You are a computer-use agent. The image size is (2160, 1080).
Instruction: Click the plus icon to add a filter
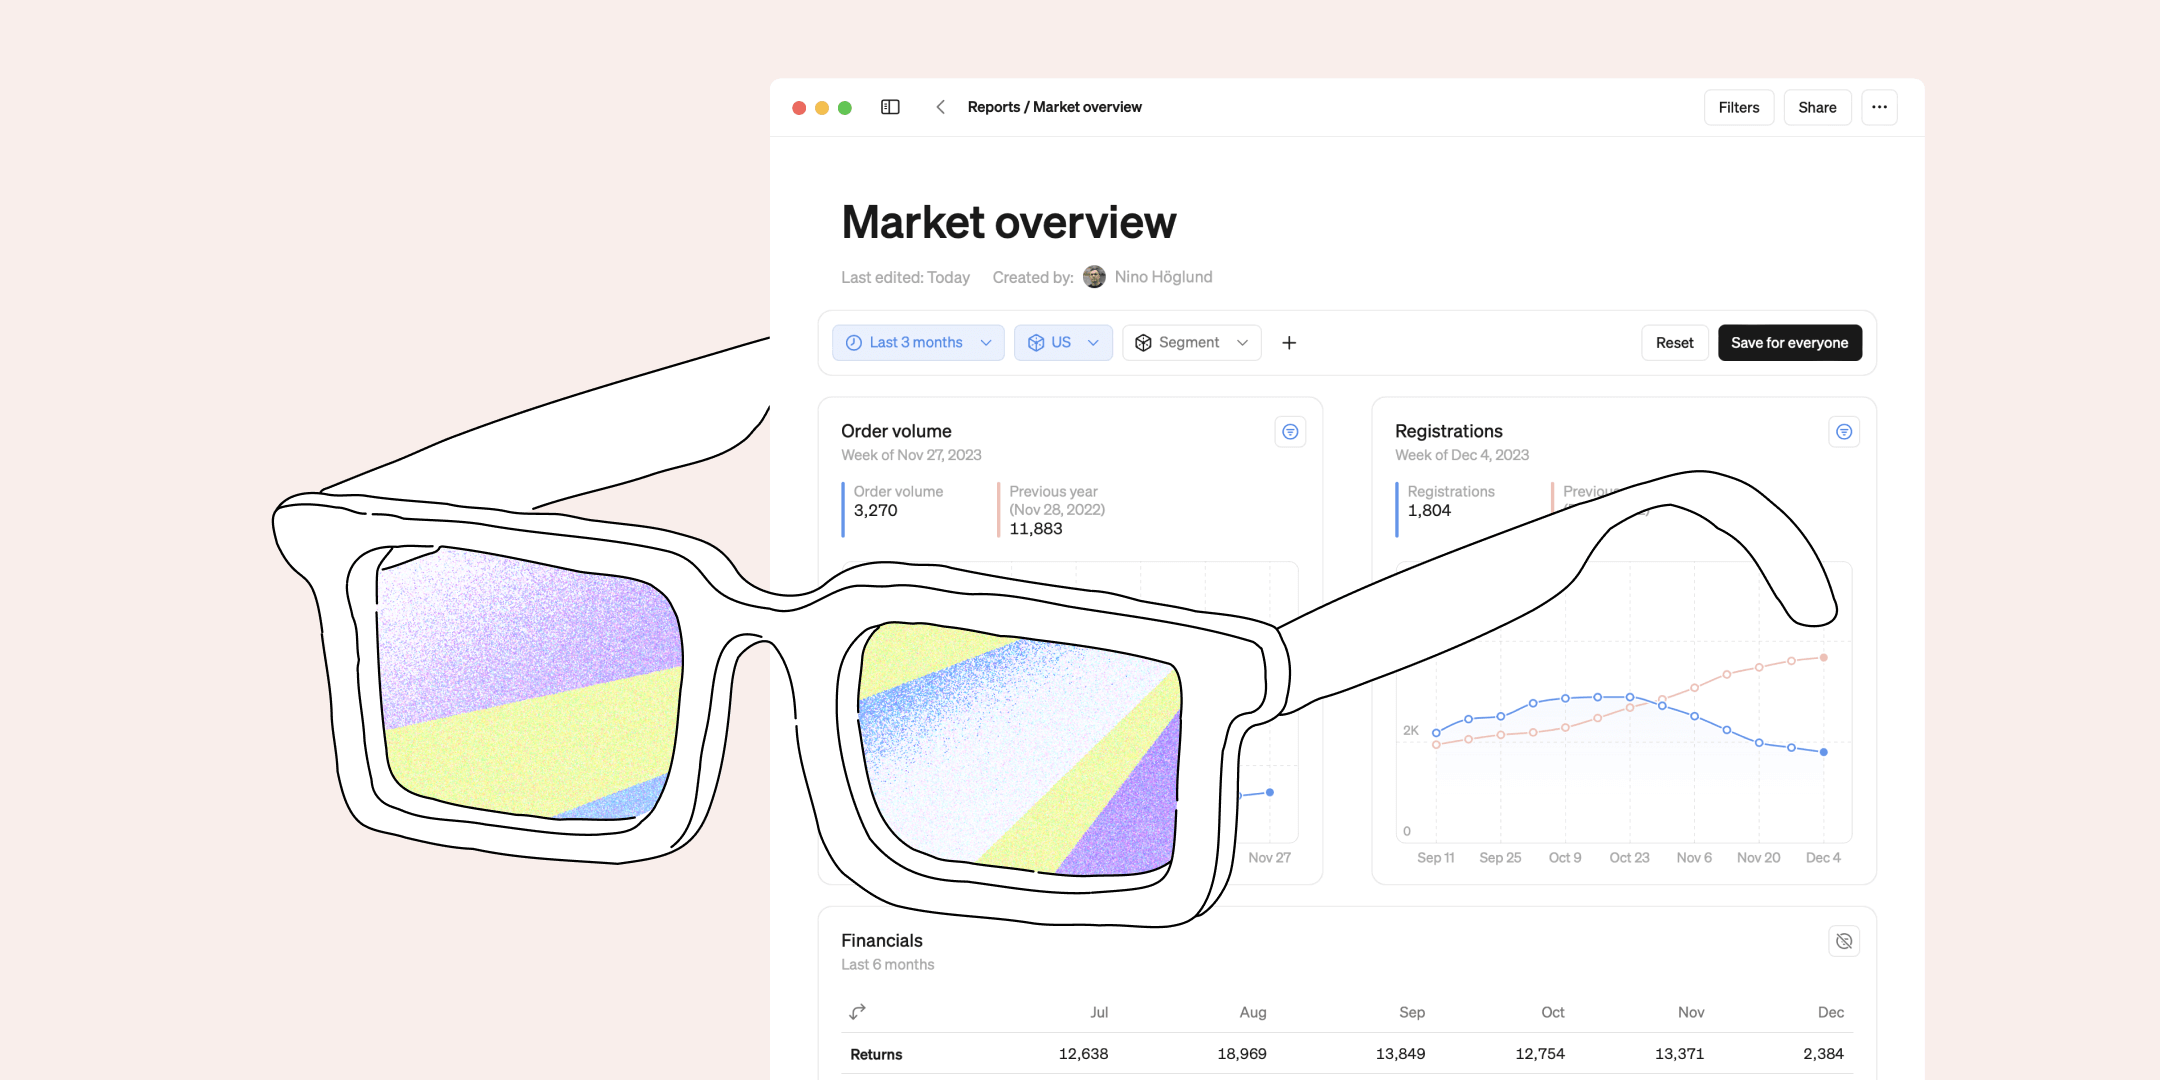click(x=1289, y=343)
